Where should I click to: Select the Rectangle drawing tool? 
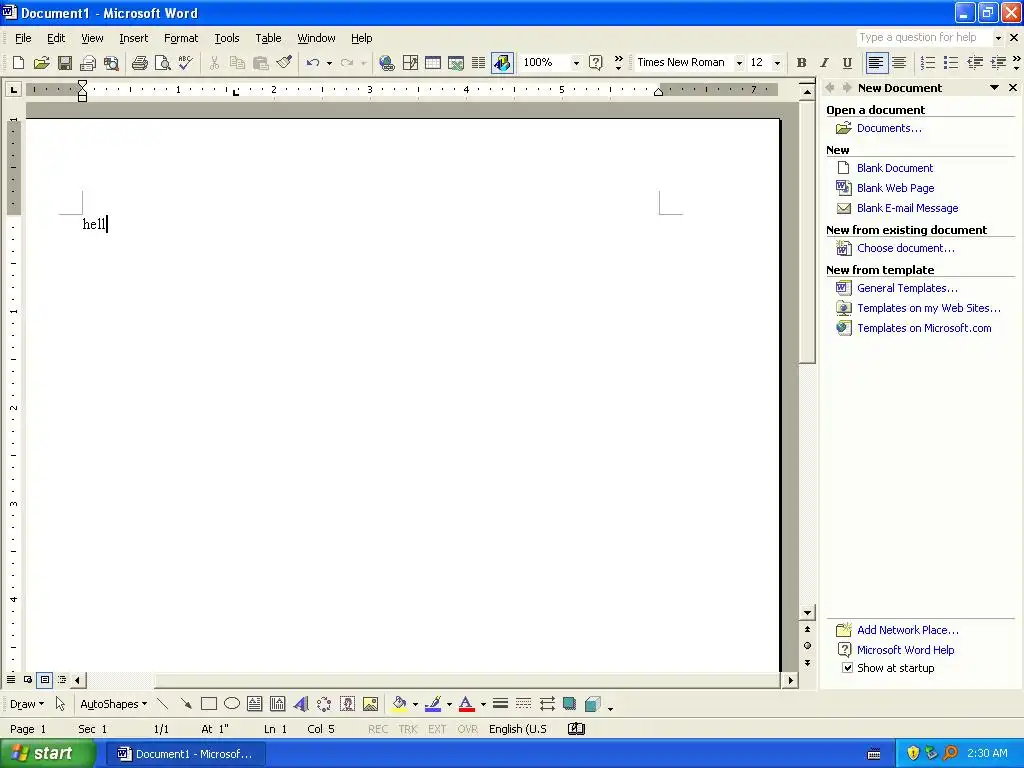(x=209, y=704)
